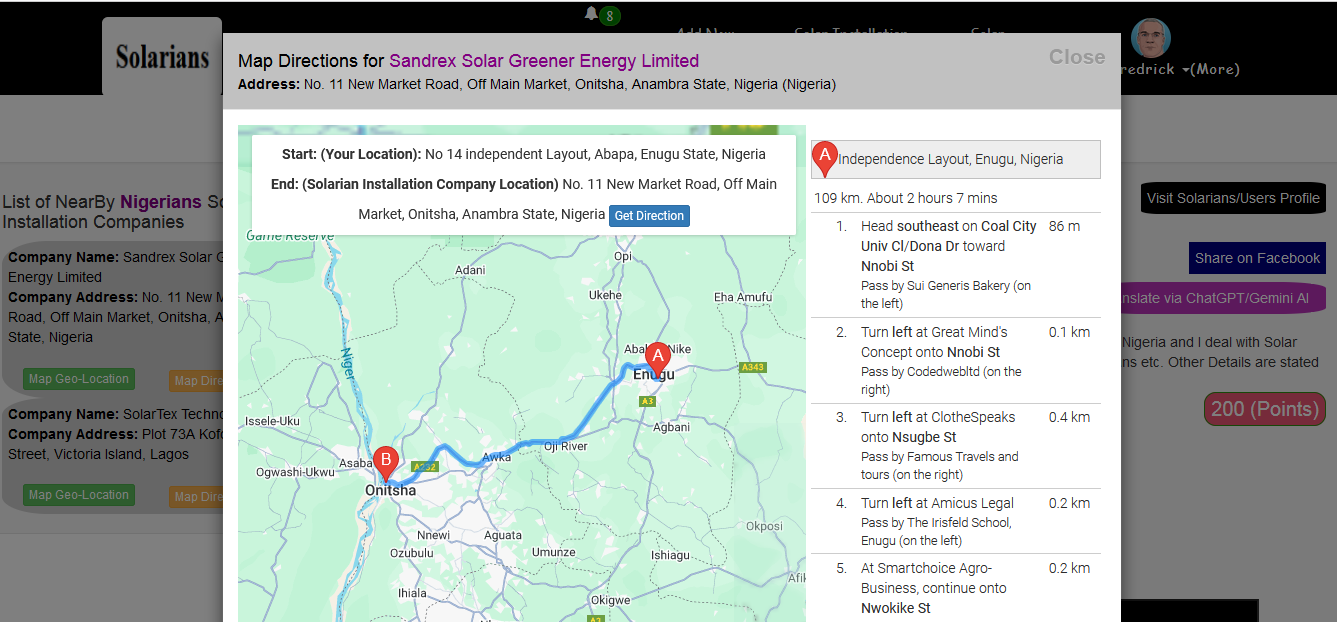1337x622 pixels.
Task: Click Map Directions button for Sandrex Solar
Action: click(x=196, y=380)
